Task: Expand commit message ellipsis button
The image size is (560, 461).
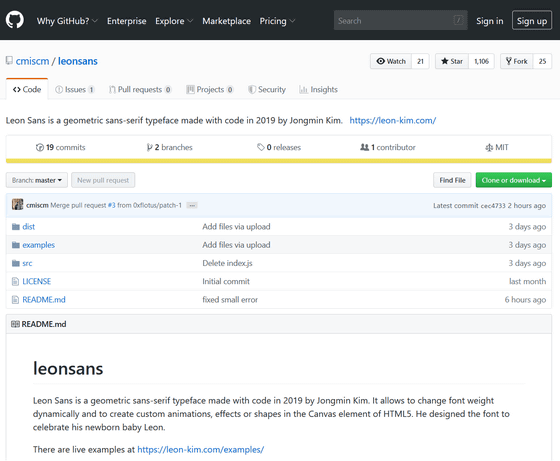Action: click(x=192, y=205)
